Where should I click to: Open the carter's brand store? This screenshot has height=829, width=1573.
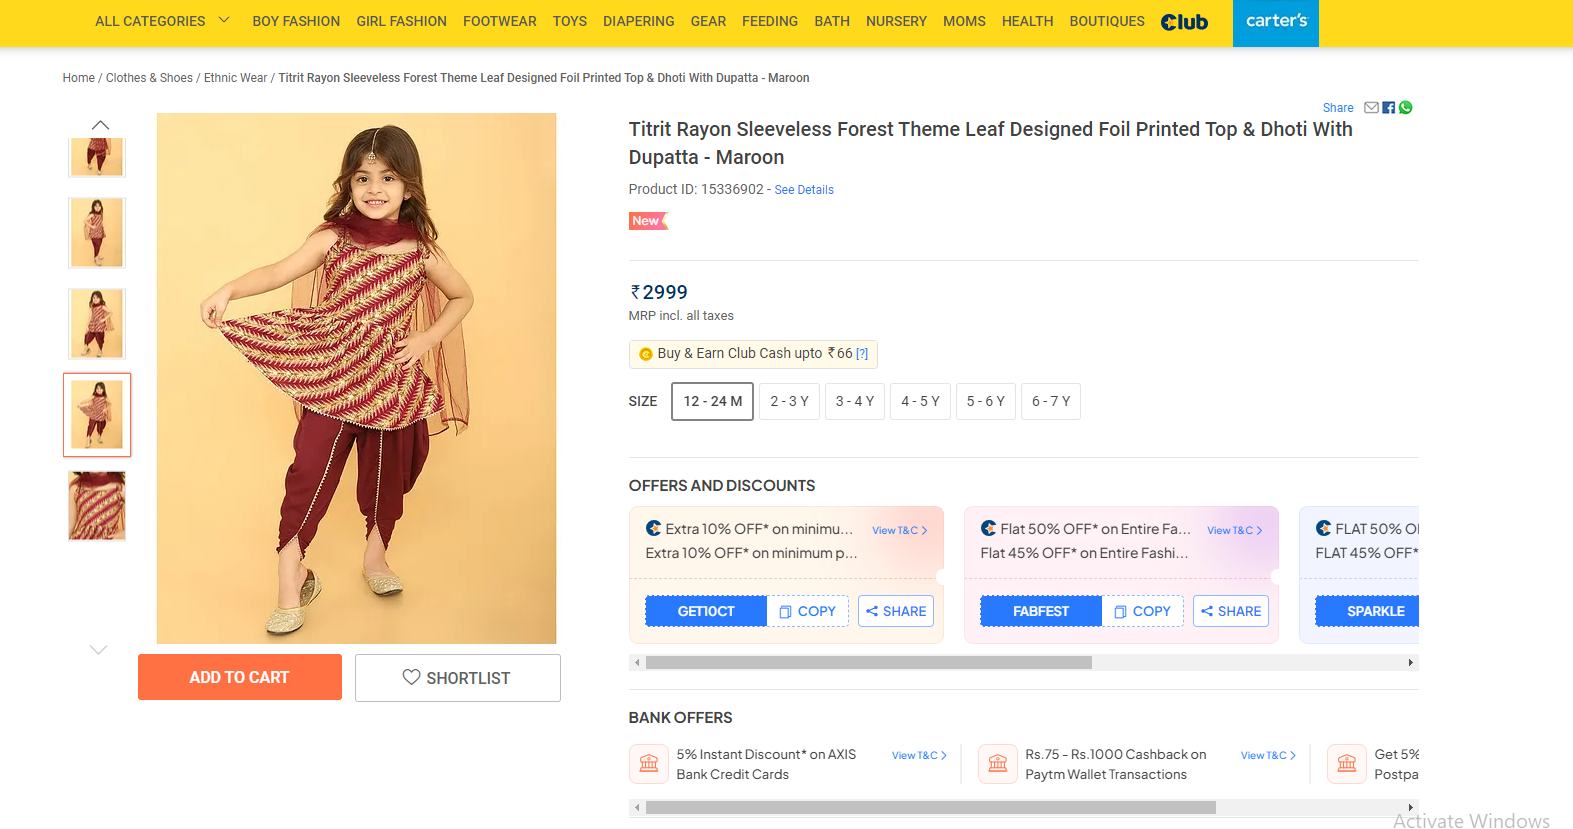click(1276, 22)
